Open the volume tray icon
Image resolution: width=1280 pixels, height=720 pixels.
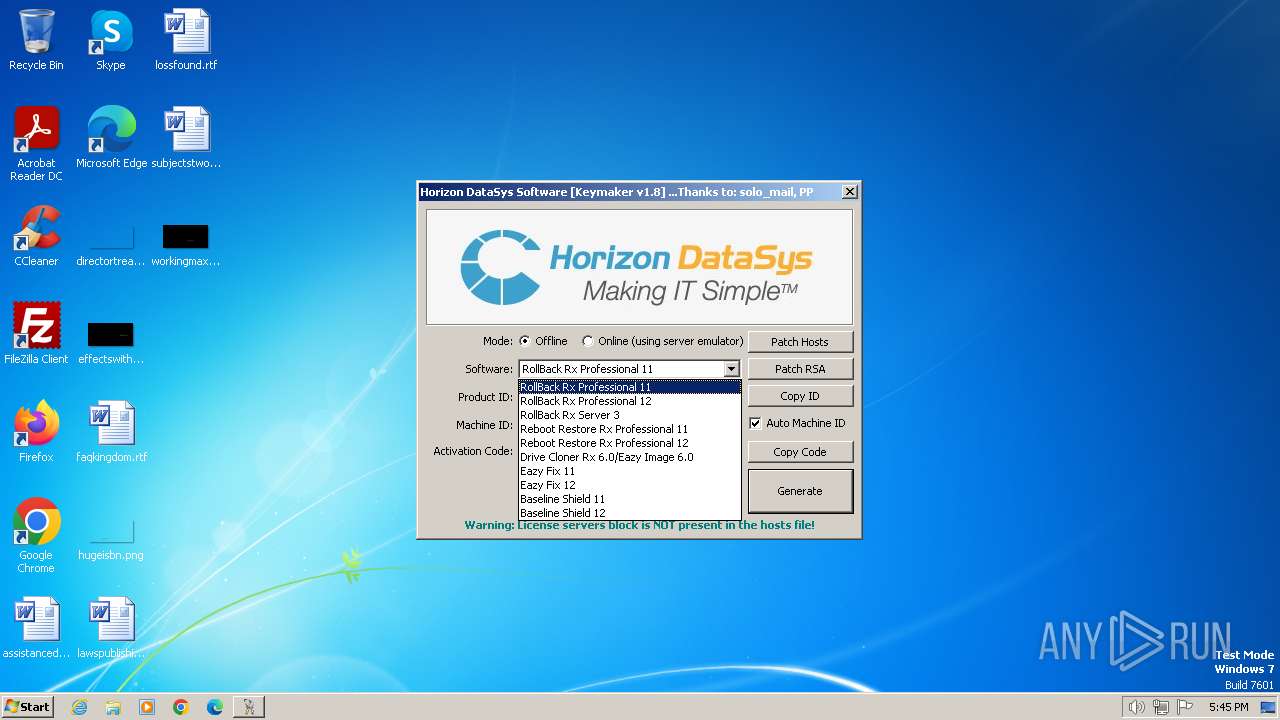1136,707
